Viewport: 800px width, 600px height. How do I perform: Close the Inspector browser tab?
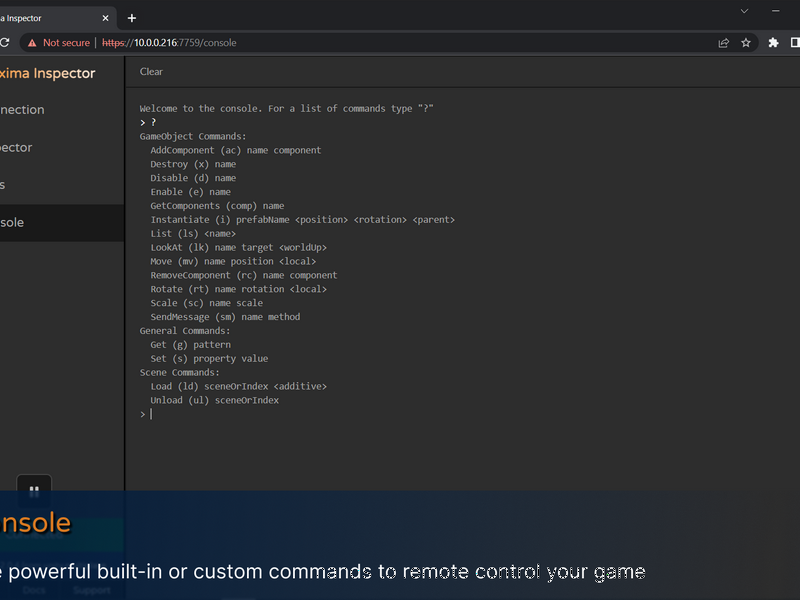point(105,18)
